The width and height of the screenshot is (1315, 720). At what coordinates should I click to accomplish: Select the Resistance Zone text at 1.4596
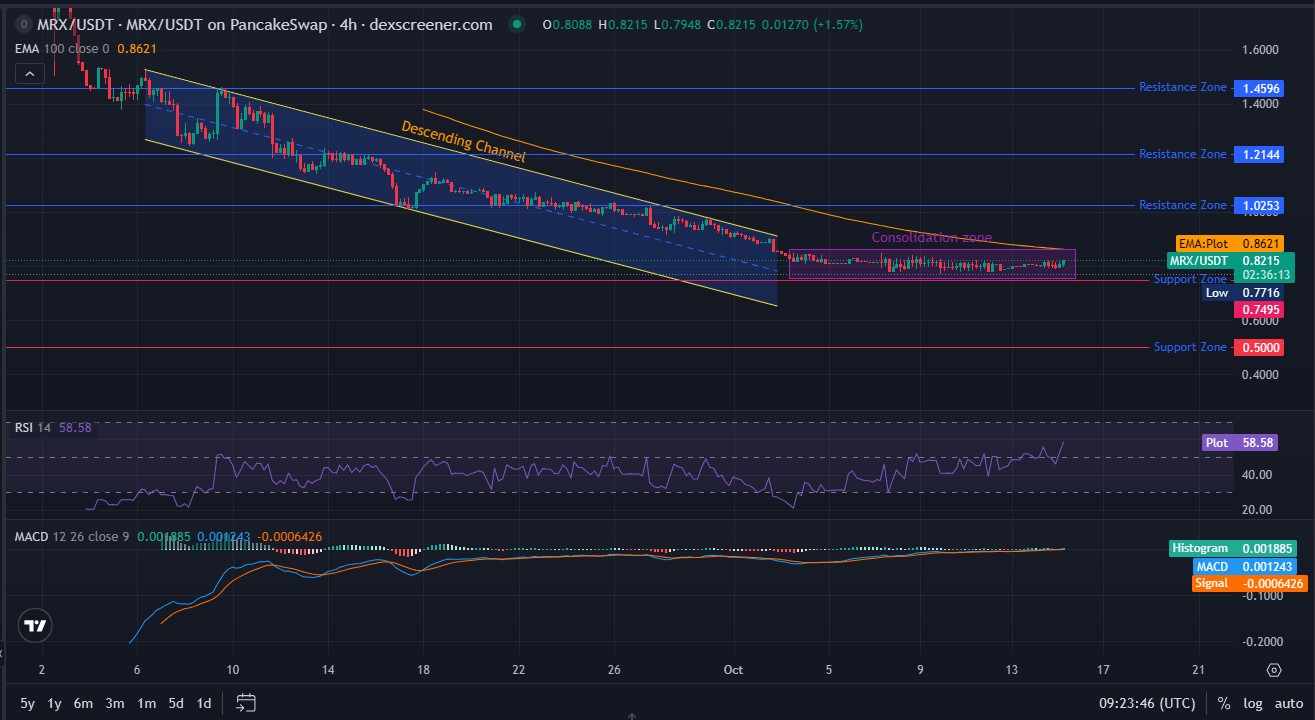coord(1183,87)
